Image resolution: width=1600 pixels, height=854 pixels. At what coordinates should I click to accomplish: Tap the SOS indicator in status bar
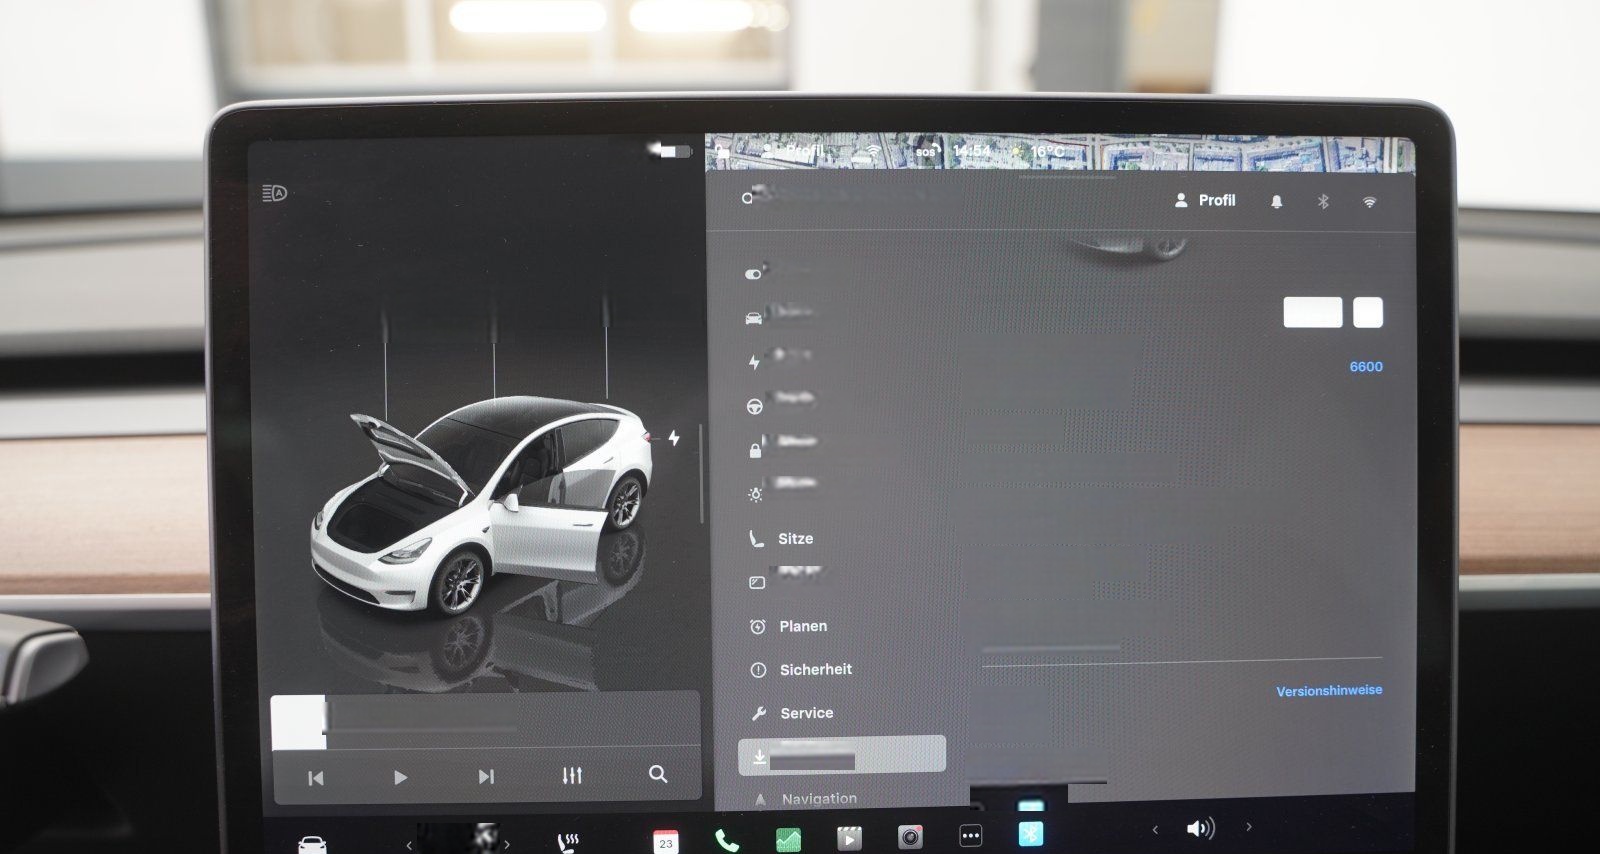point(927,152)
